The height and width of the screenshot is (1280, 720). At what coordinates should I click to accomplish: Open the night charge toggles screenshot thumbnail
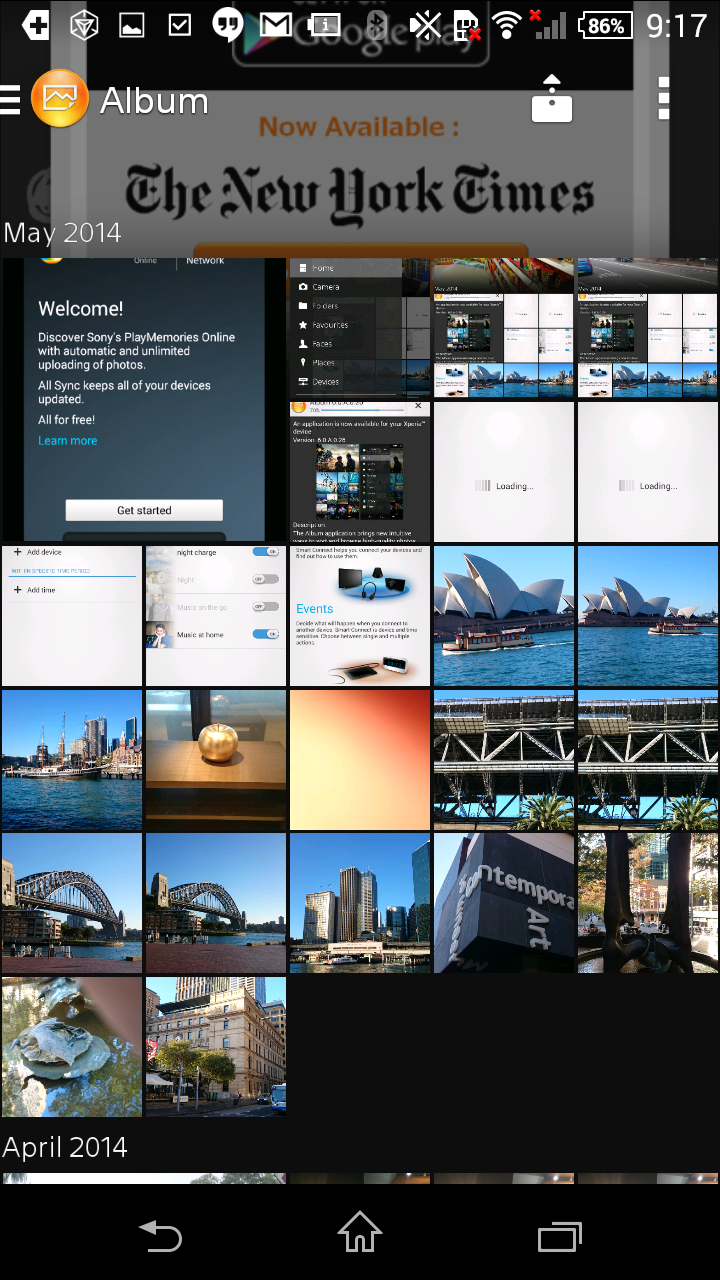pos(216,616)
